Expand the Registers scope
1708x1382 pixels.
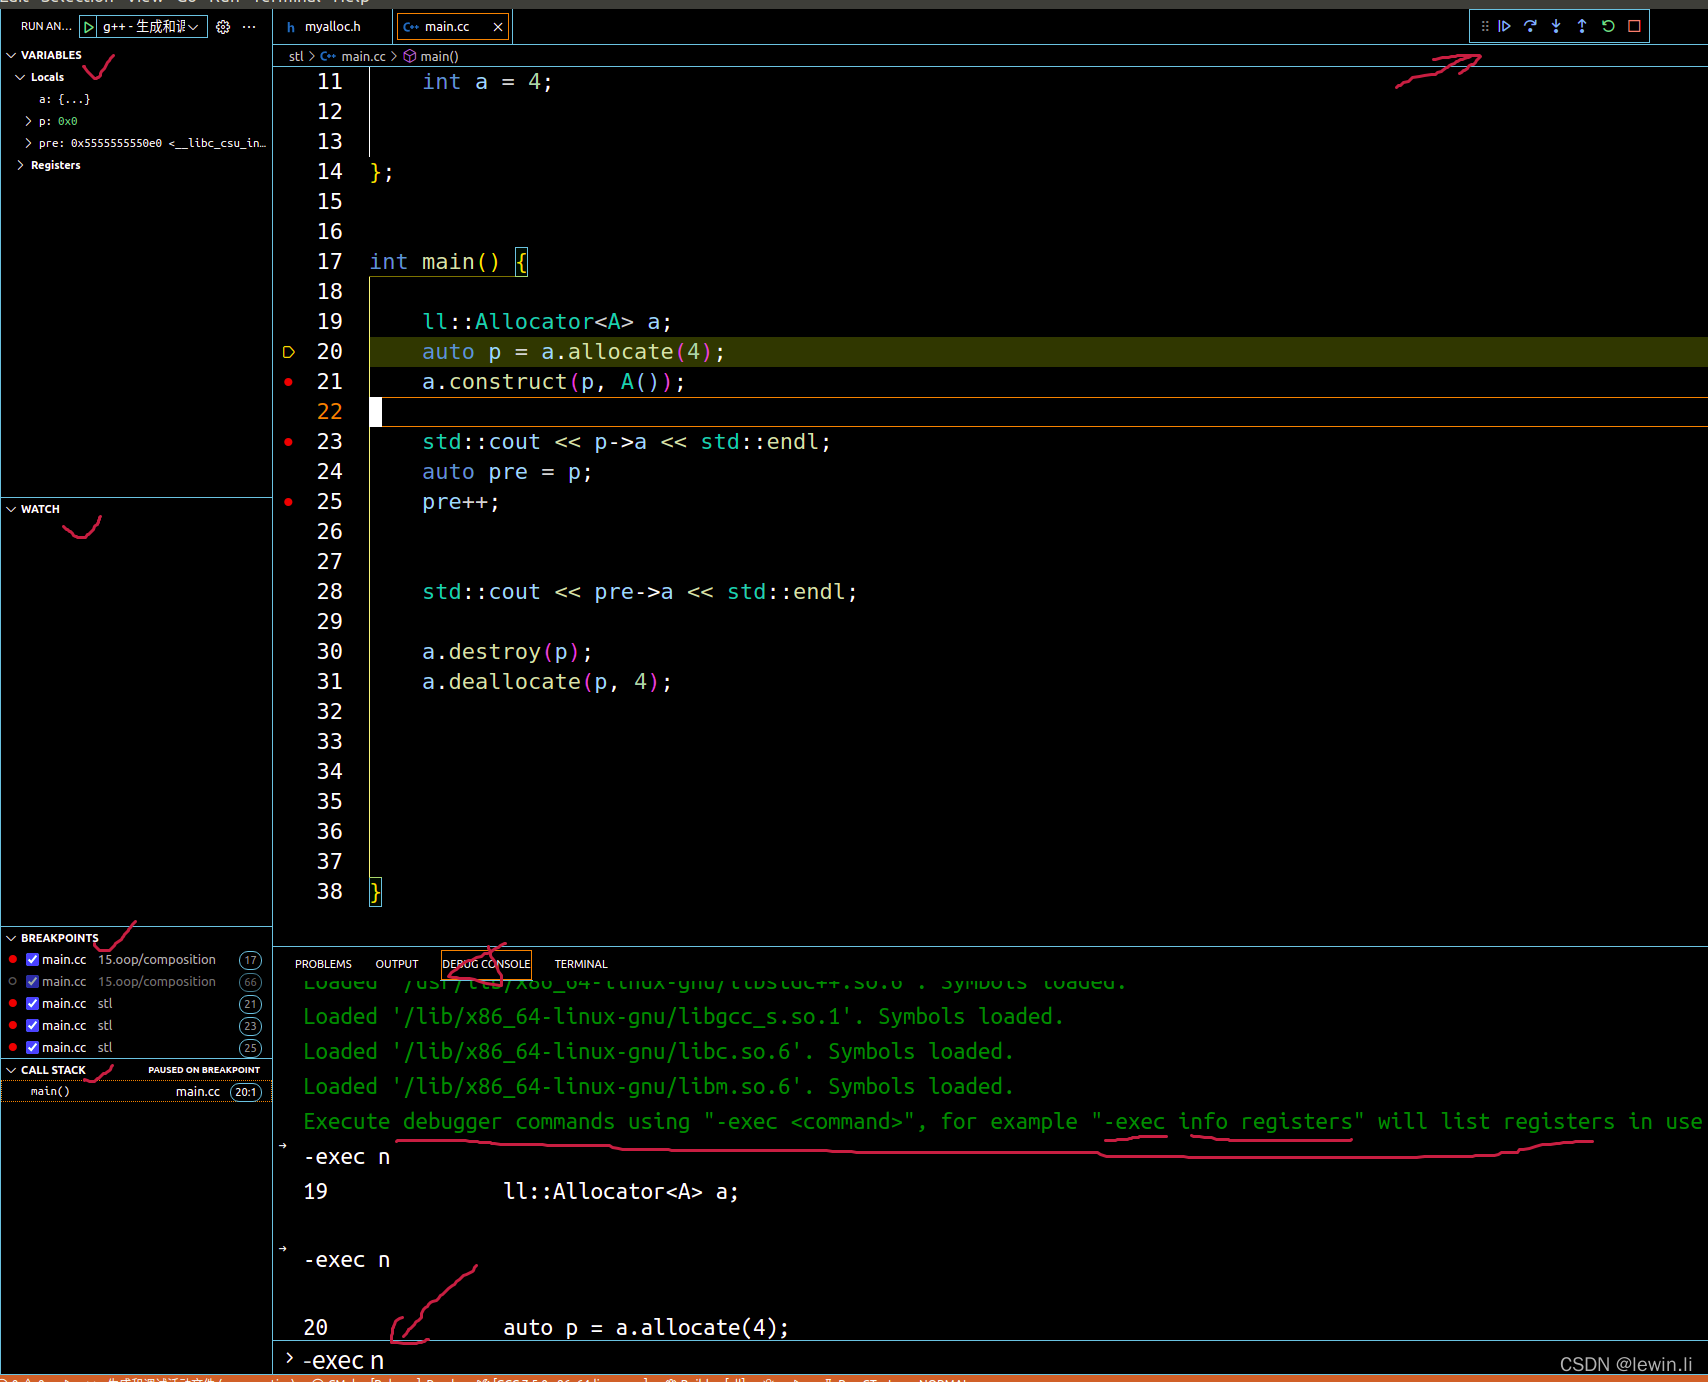20,165
